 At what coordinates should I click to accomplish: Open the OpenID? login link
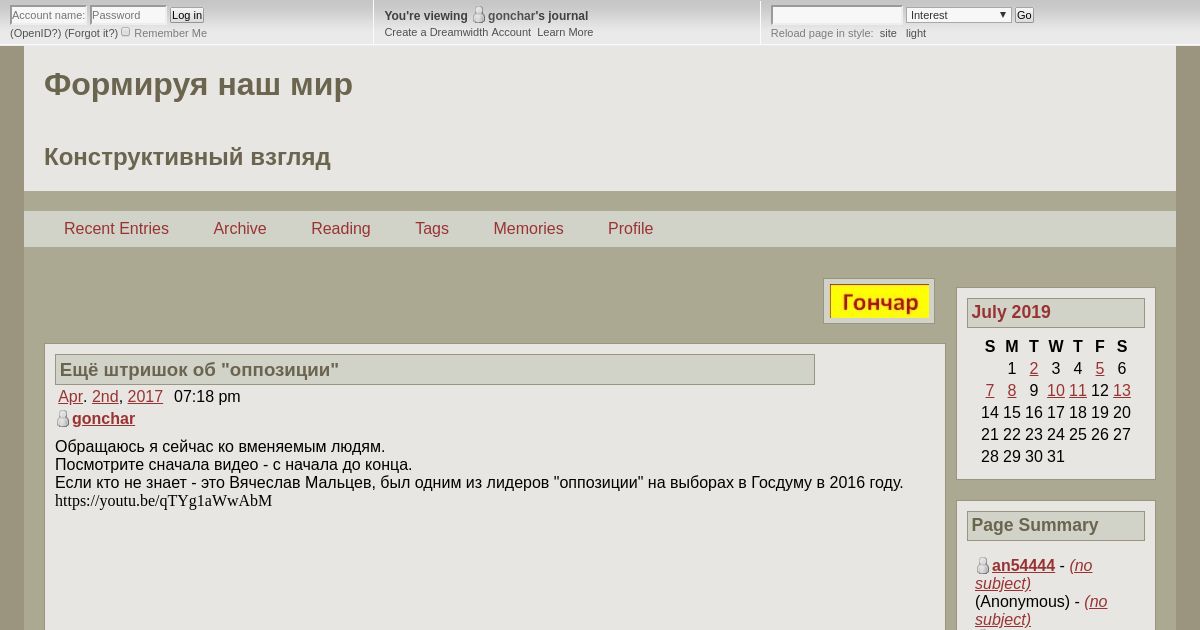[x=35, y=33]
